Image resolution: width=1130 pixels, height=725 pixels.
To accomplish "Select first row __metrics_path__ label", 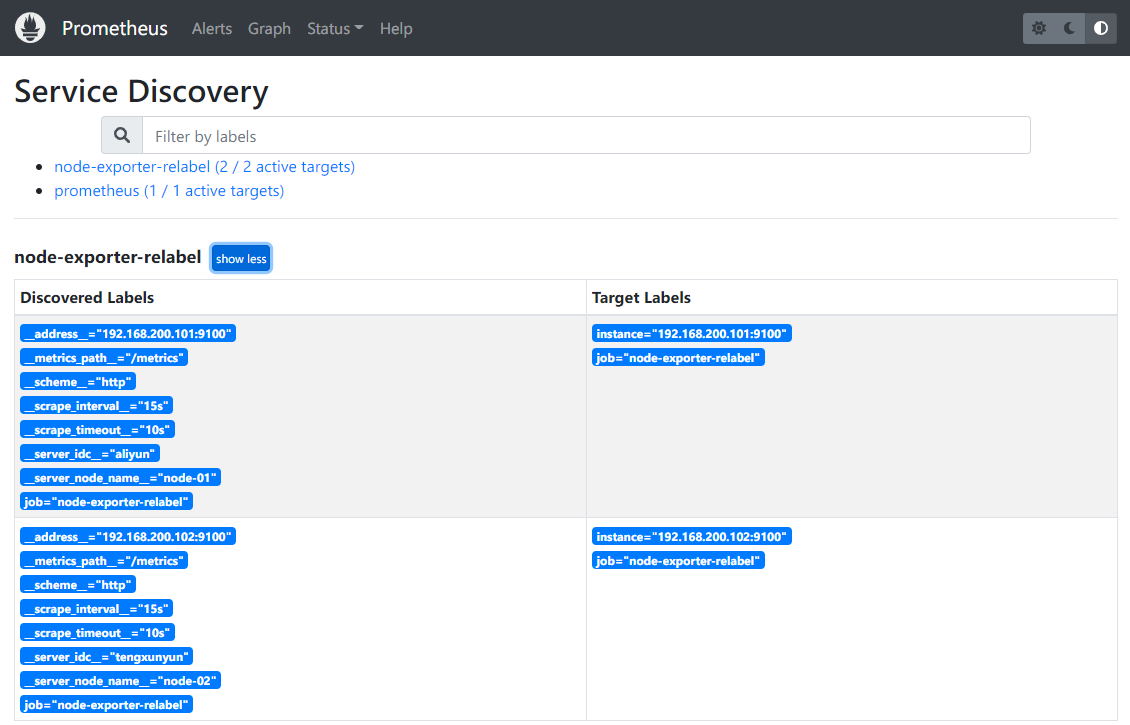I will point(104,357).
